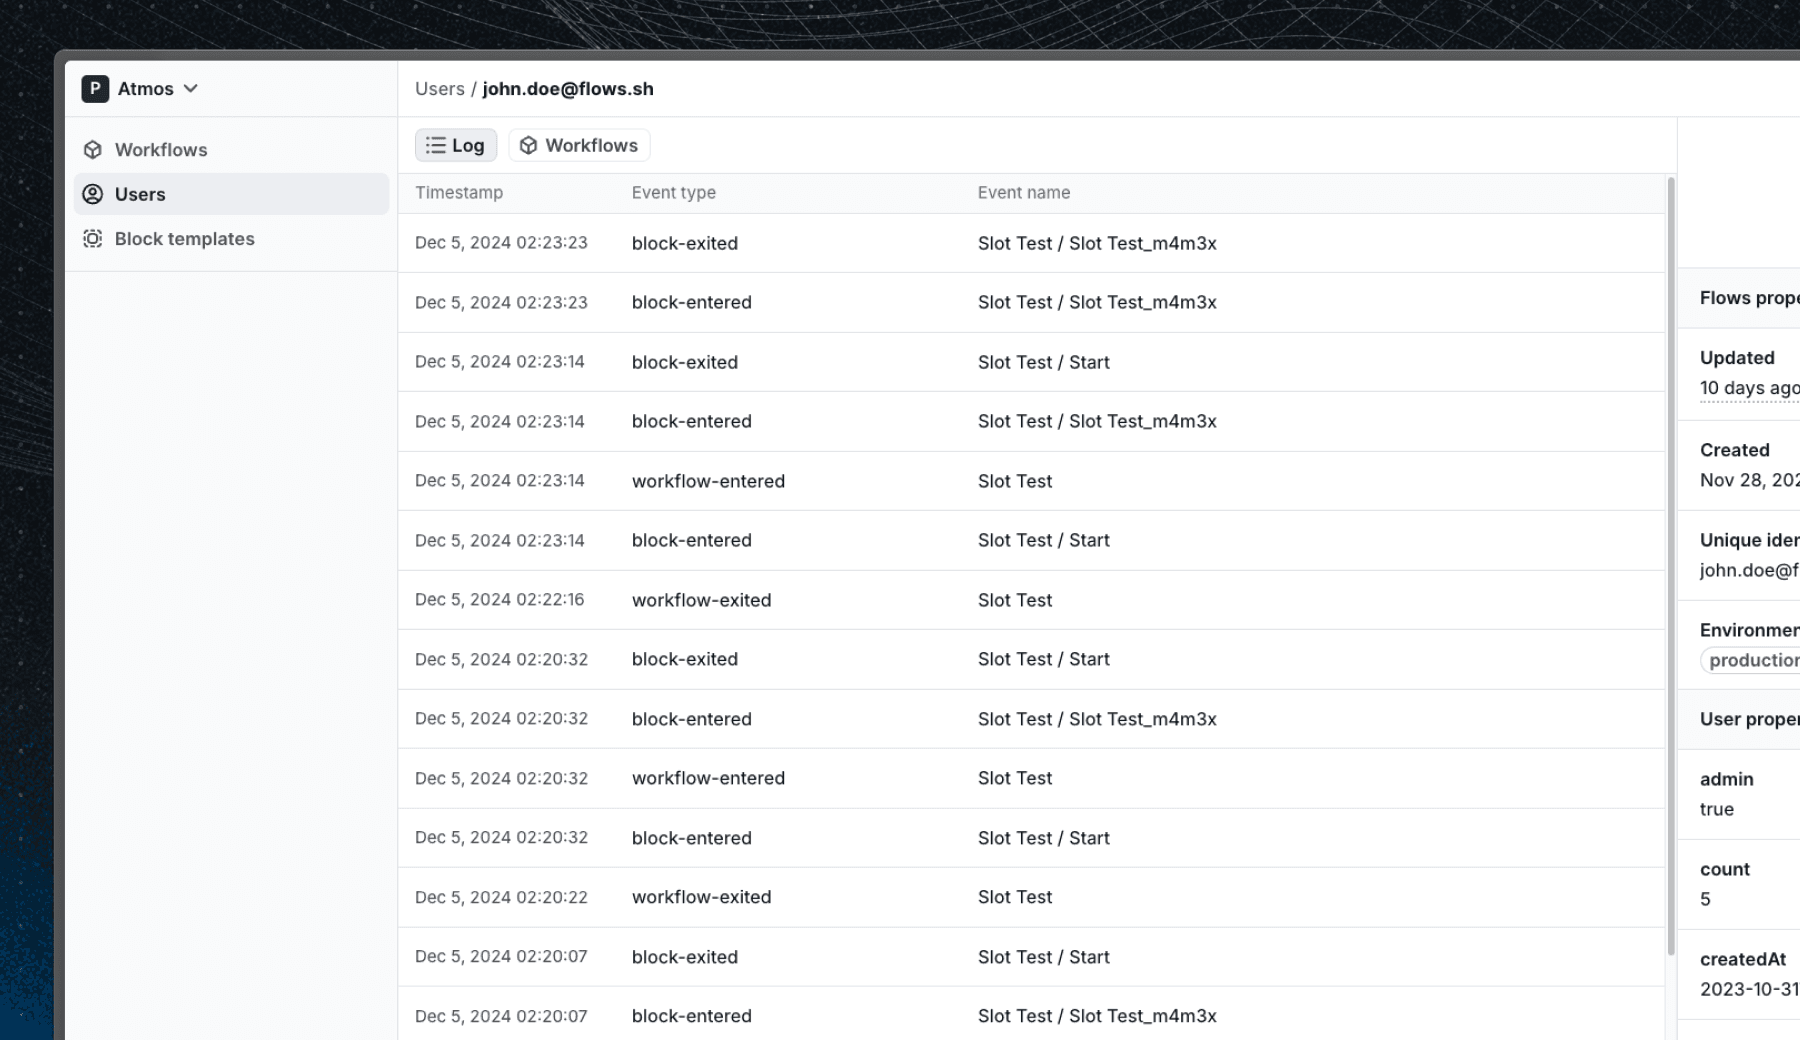Click the Event type column header

coord(673,192)
